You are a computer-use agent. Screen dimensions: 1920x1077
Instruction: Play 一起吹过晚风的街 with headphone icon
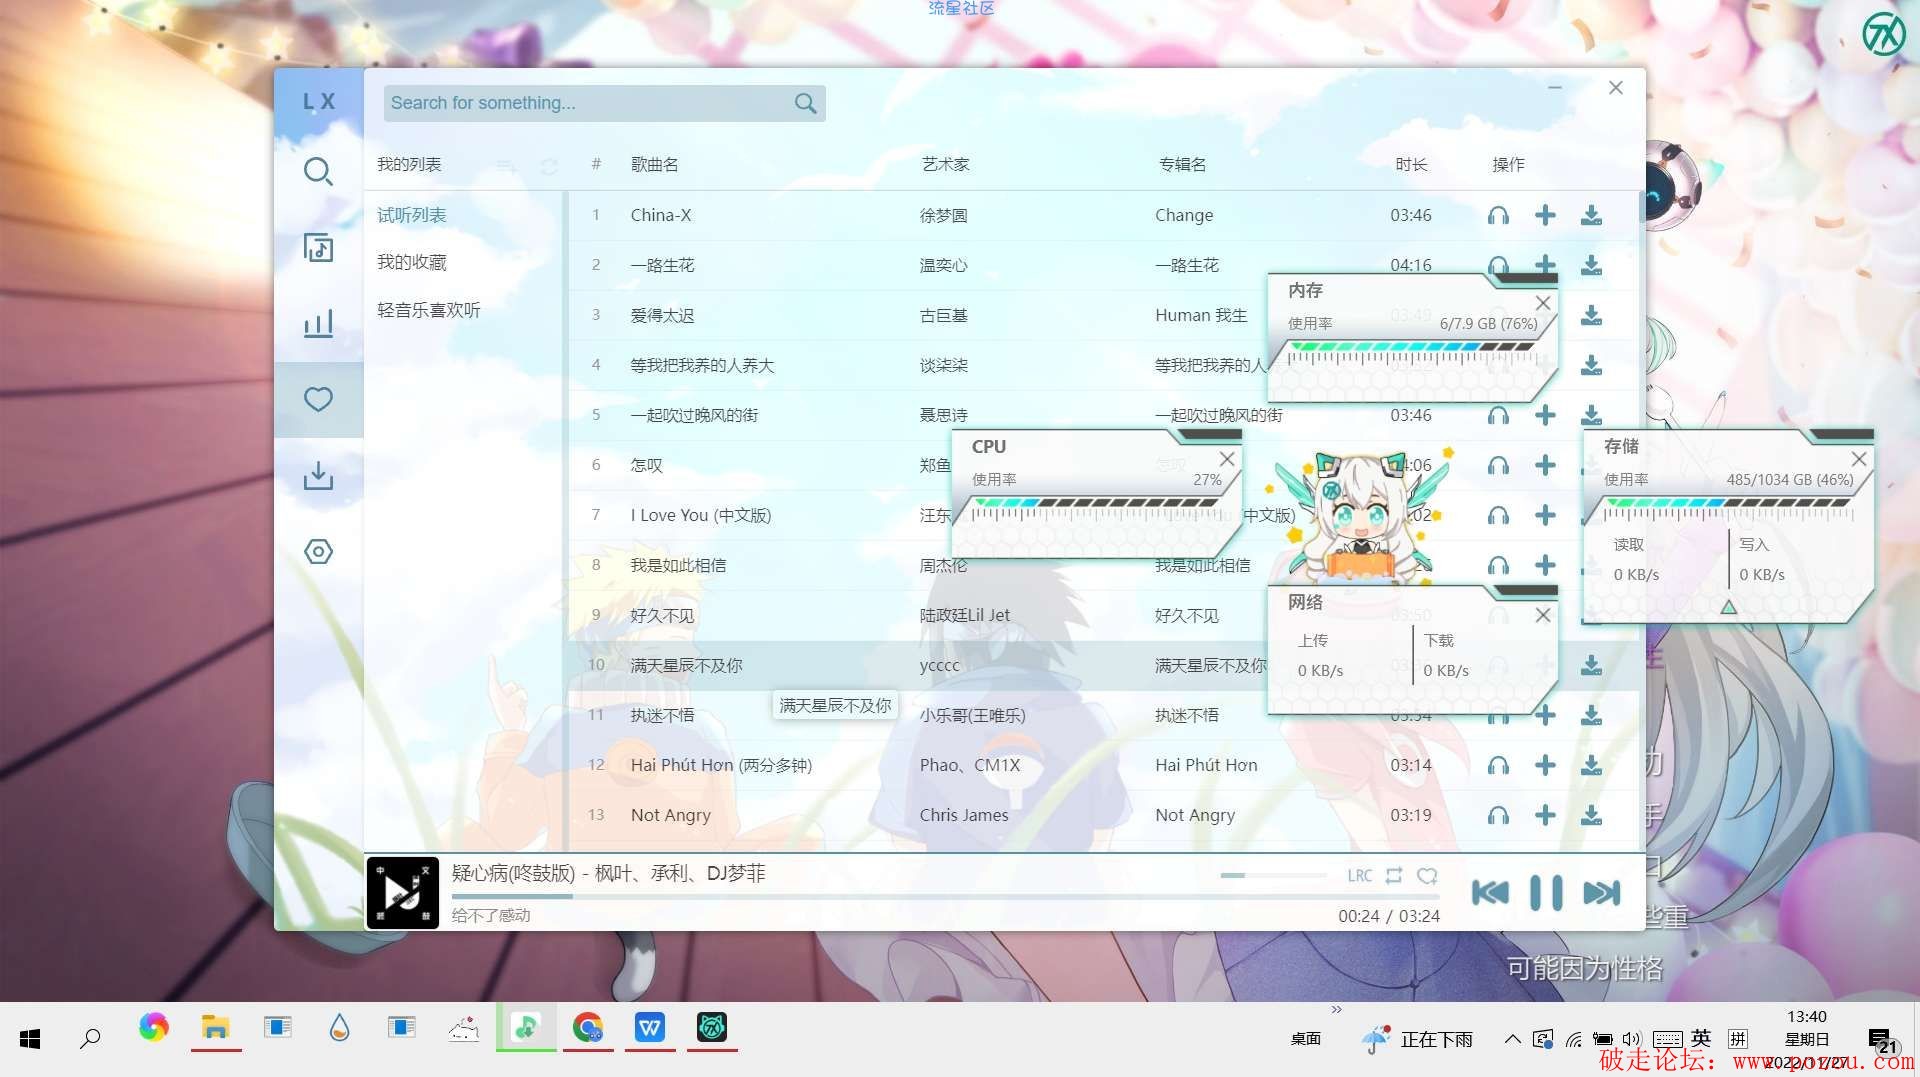[1498, 415]
